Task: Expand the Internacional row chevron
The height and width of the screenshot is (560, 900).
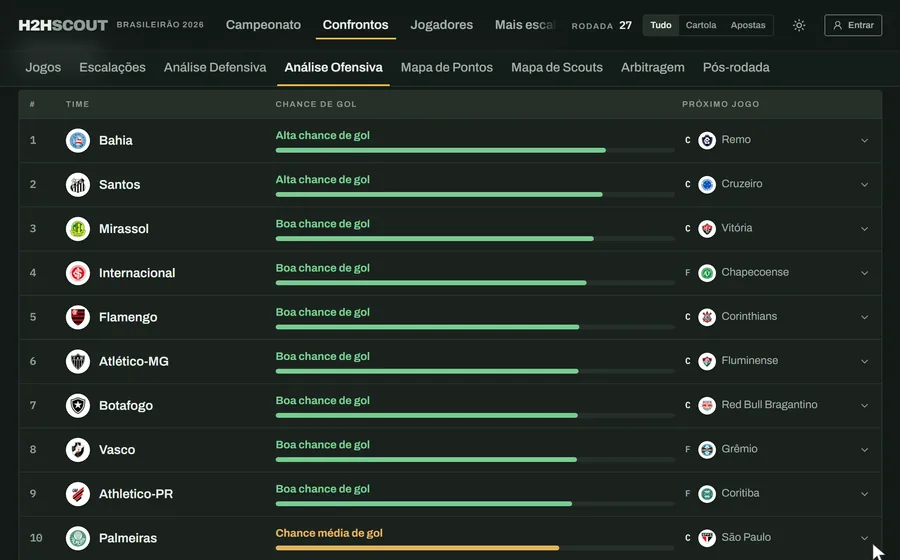Action: pos(864,273)
